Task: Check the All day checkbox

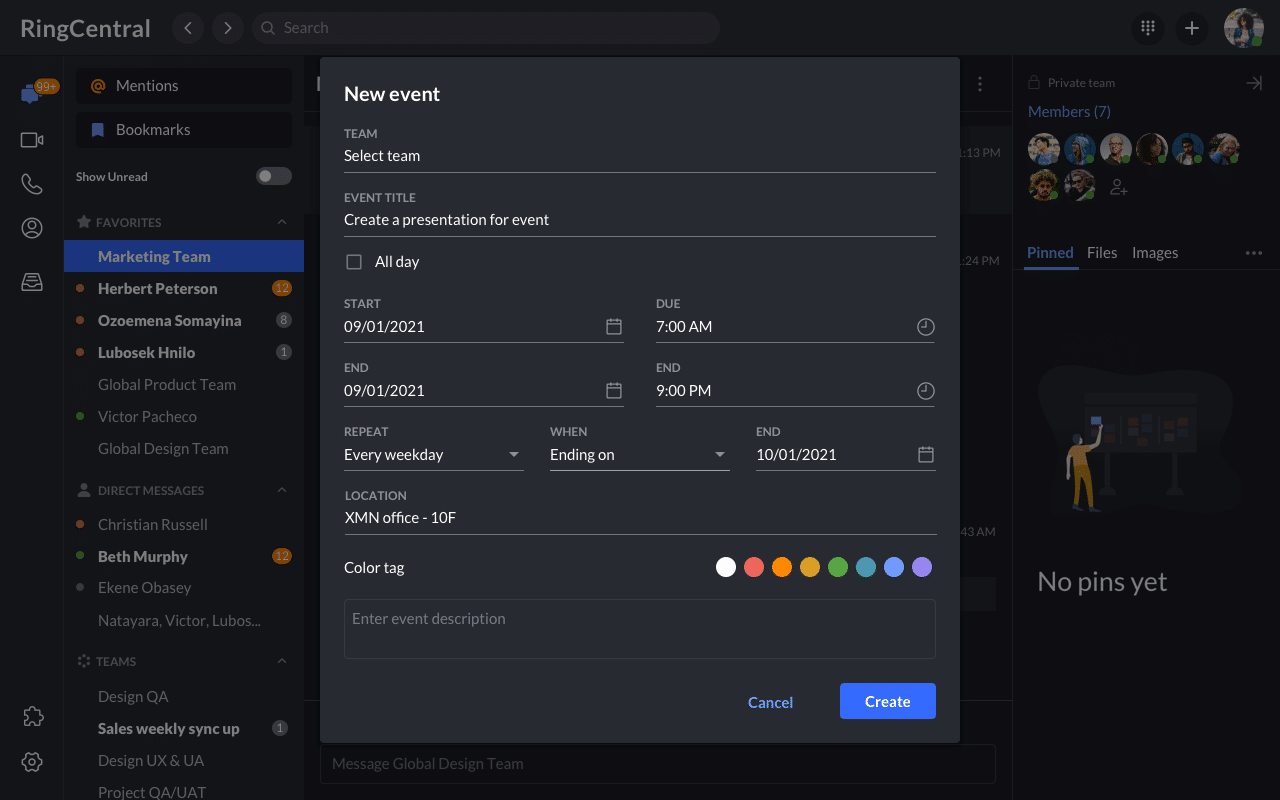Action: pyautogui.click(x=354, y=262)
